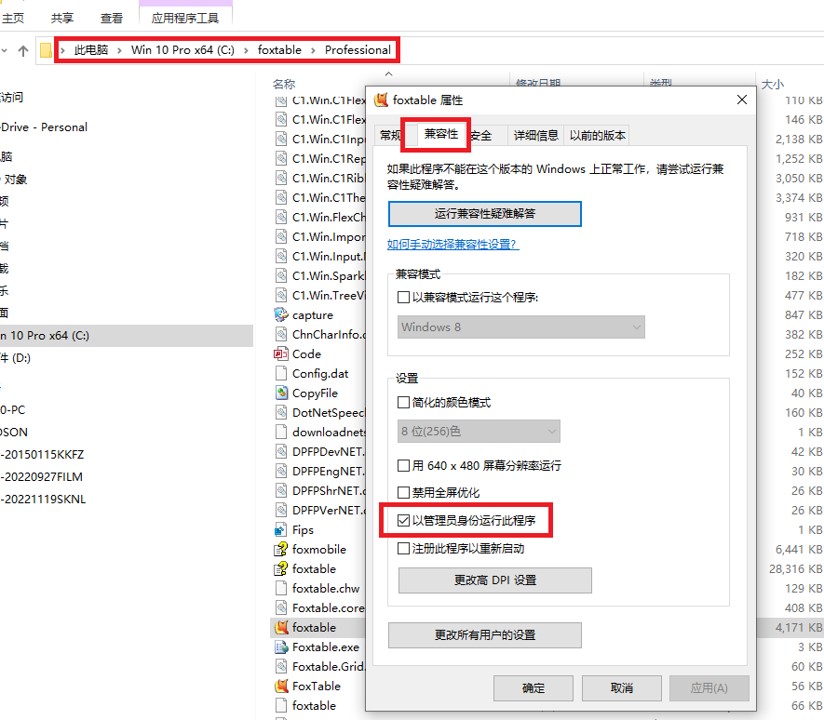
Task: Click the up arrow navigation button
Action: pyautogui.click(x=23, y=50)
